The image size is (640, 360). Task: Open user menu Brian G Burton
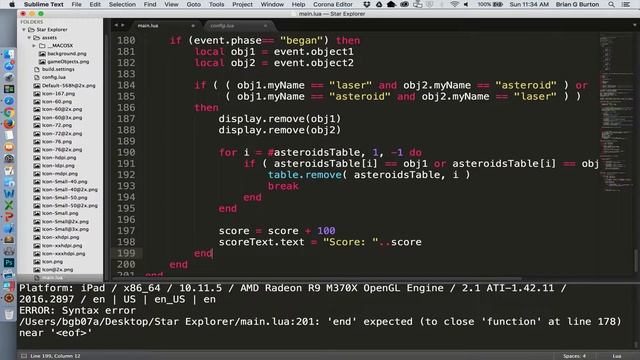(x=577, y=4)
